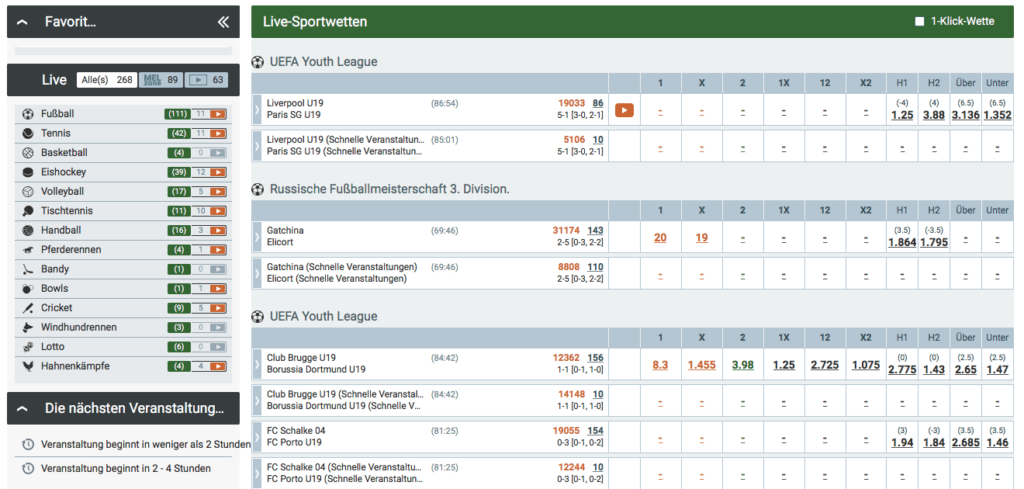This screenshot has width=1024, height=489.
Task: Toggle the Fußball live video filter
Action: (218, 114)
